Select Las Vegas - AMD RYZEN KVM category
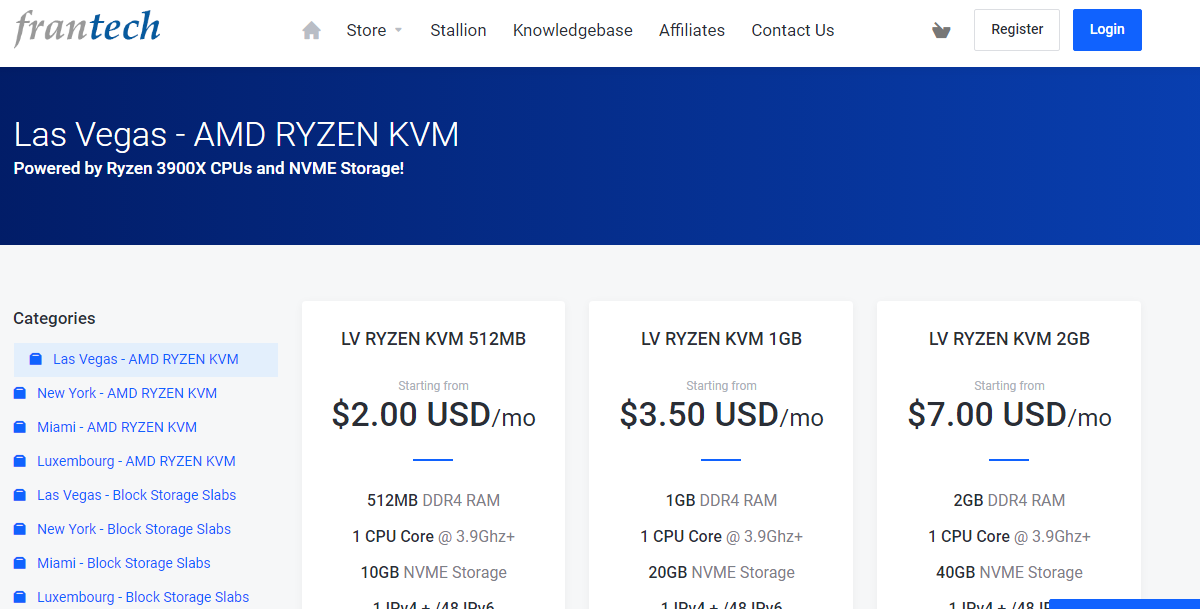The height and width of the screenshot is (609, 1200). [146, 360]
